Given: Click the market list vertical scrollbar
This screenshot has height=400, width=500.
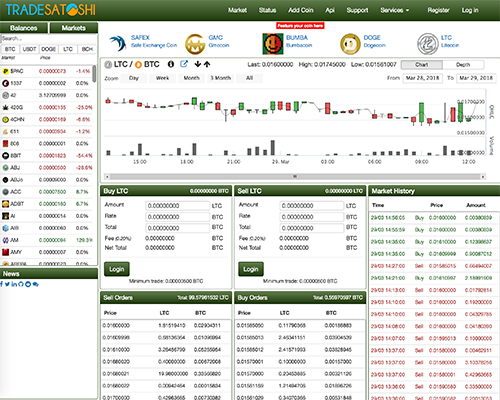Looking at the screenshot, I should coord(94,74).
